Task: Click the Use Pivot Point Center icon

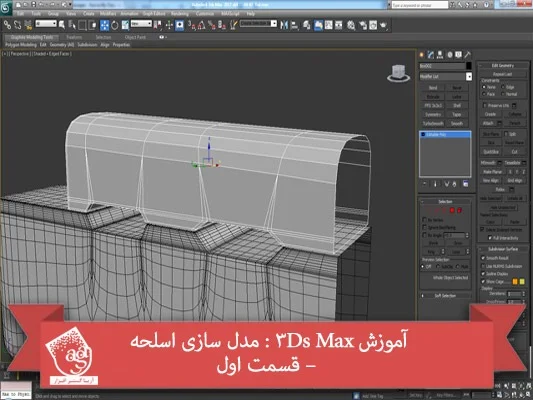Action: 157,25
